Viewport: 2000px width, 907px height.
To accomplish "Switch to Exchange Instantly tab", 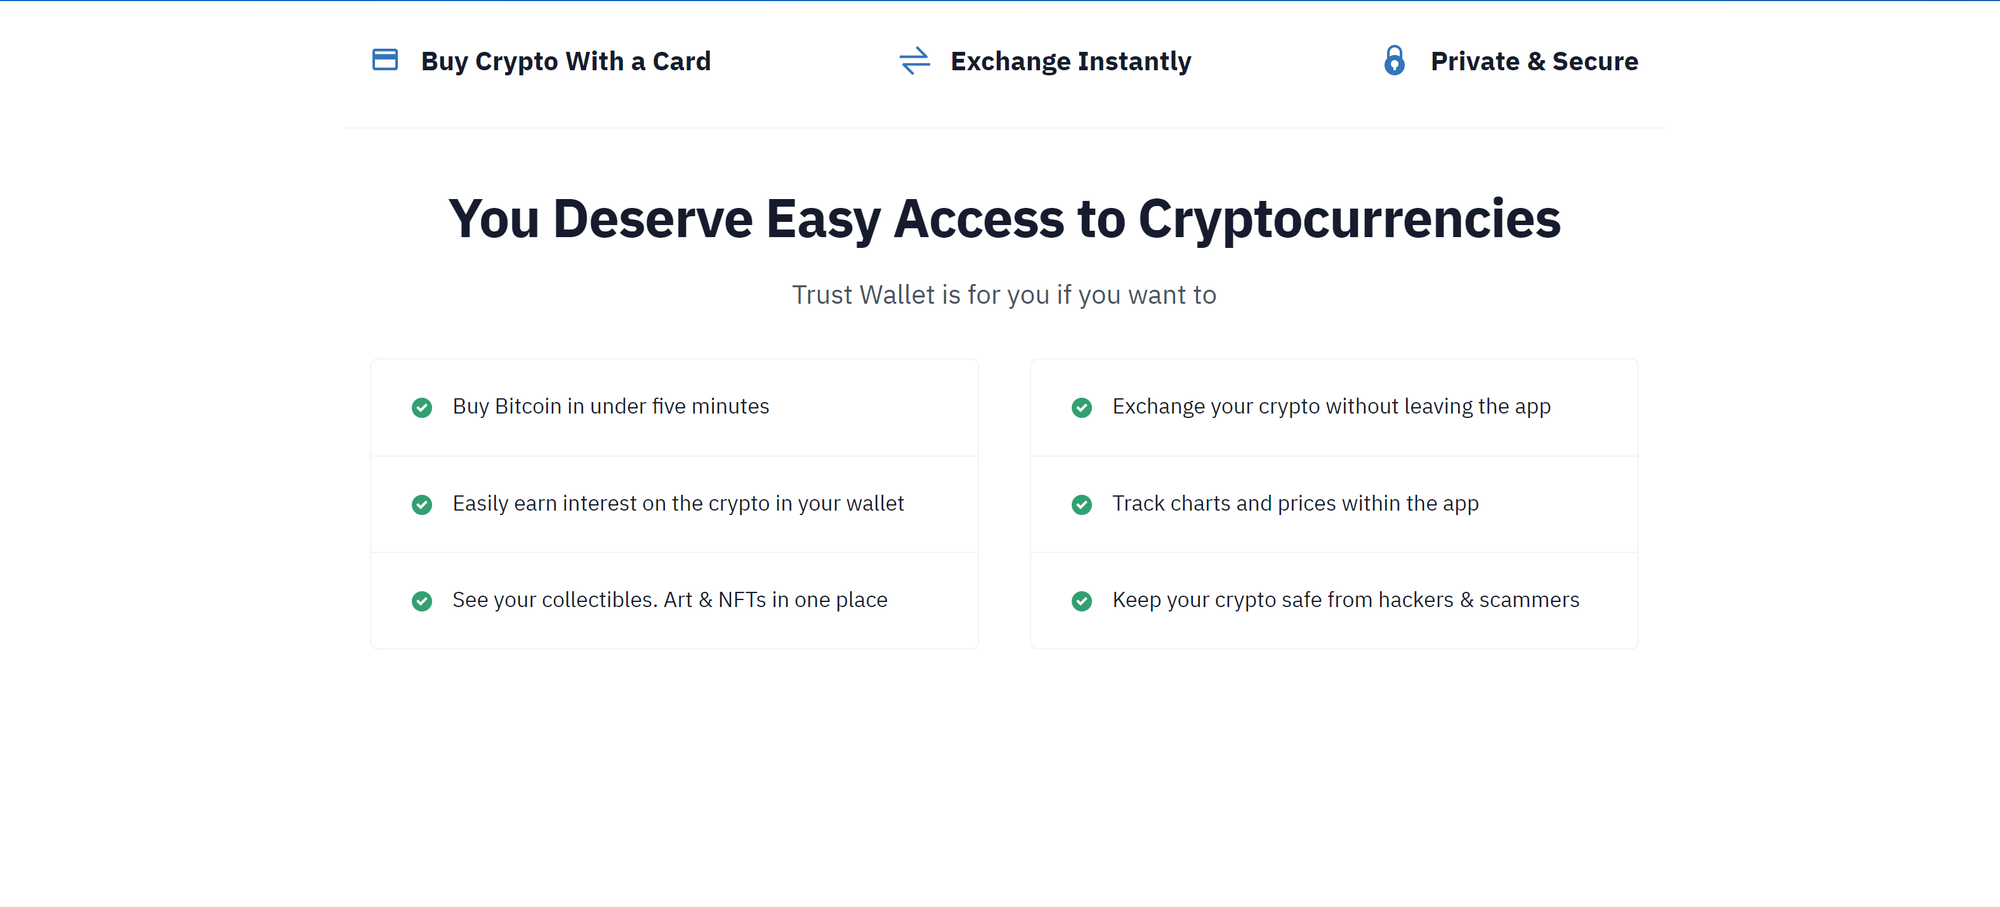I will (1070, 61).
